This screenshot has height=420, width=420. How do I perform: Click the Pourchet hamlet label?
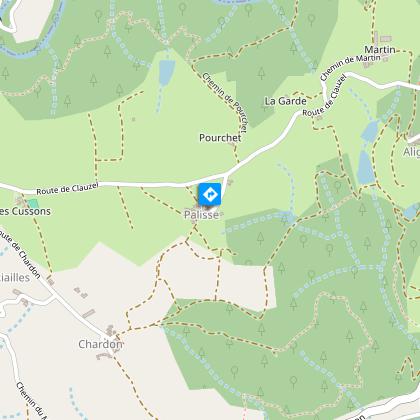coord(220,138)
